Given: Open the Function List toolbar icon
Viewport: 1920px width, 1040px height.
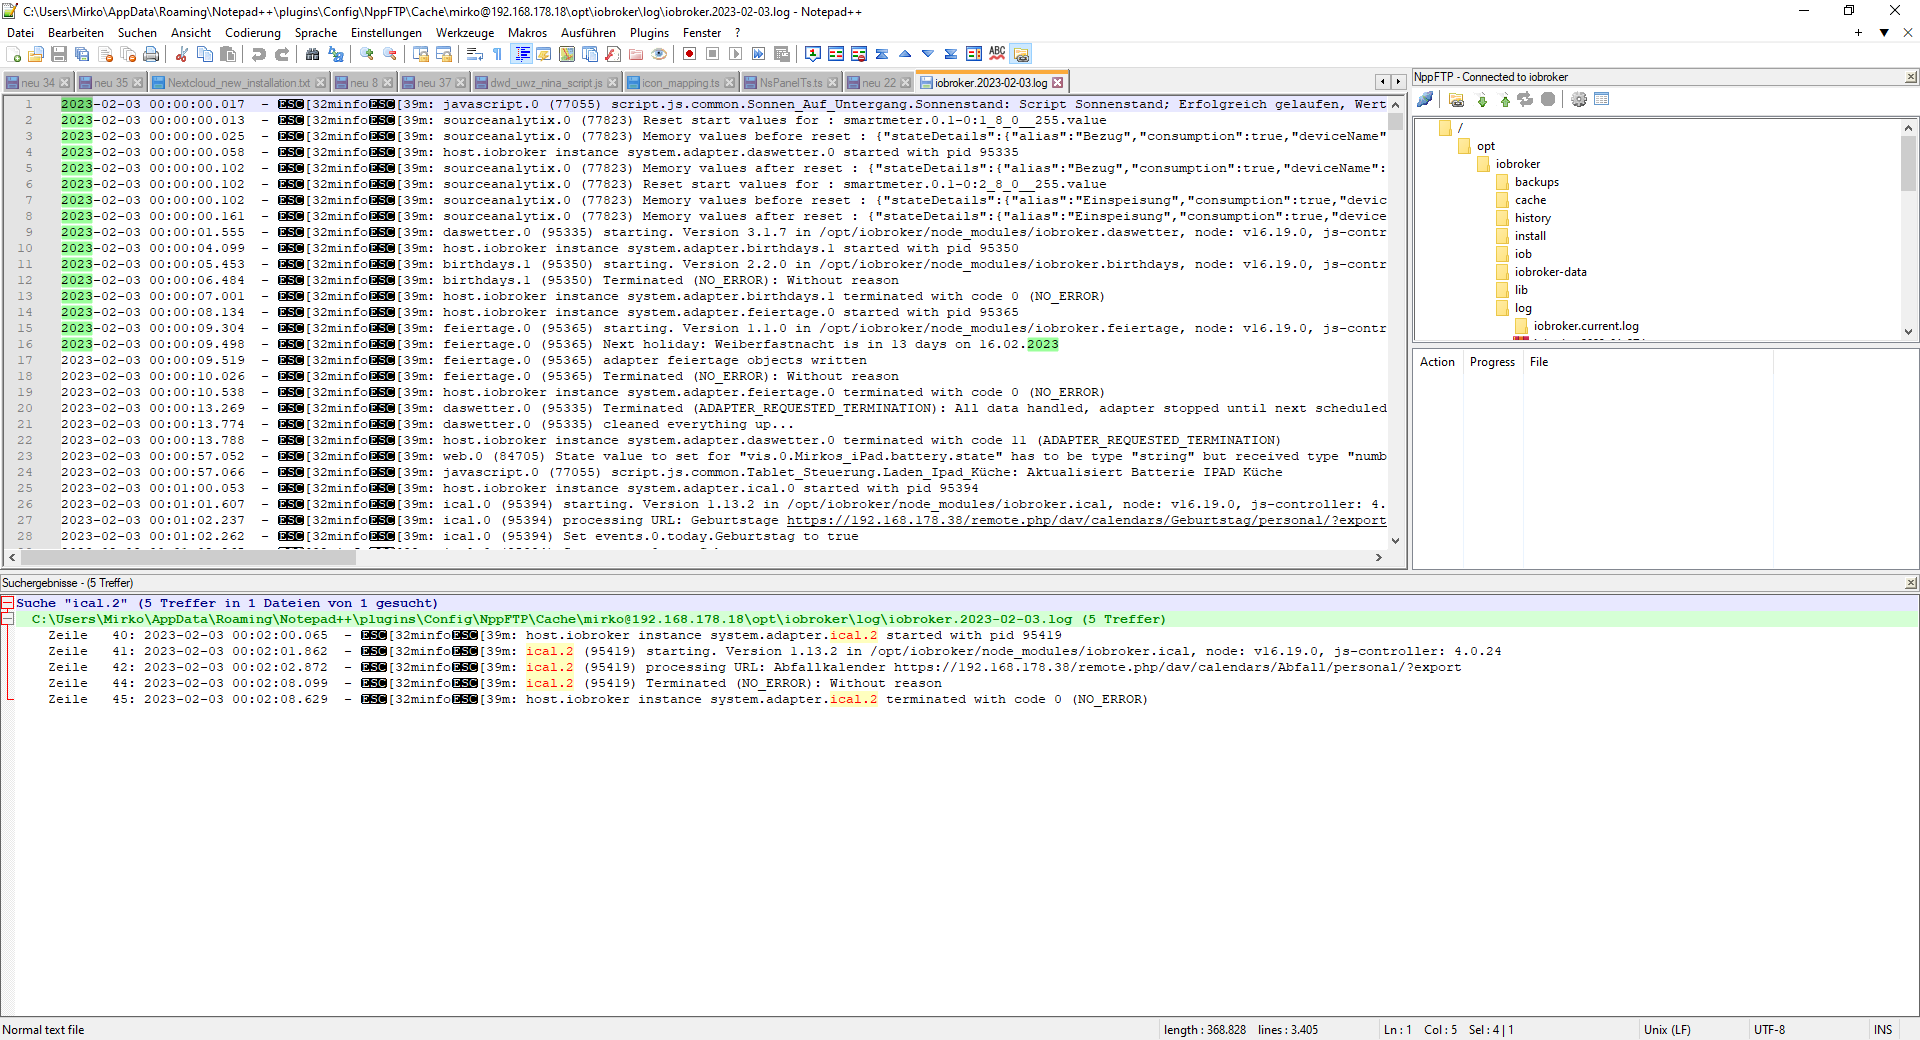Looking at the screenshot, I should pyautogui.click(x=613, y=54).
